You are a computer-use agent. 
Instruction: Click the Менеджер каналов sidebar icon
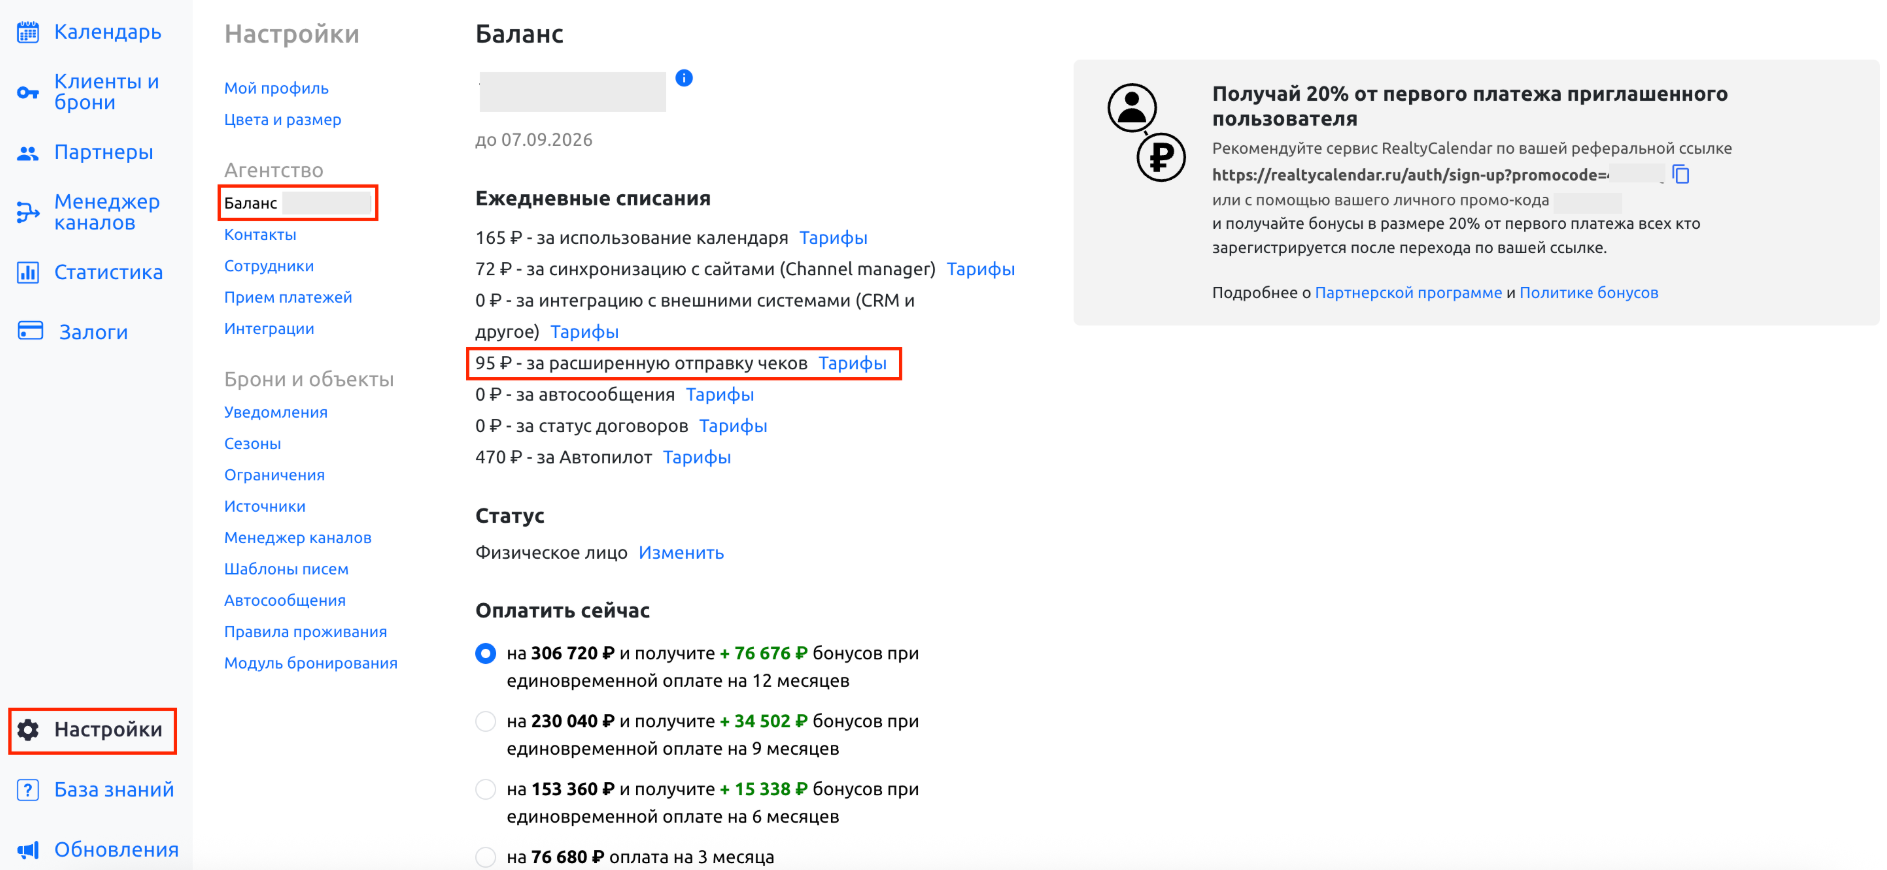click(28, 212)
